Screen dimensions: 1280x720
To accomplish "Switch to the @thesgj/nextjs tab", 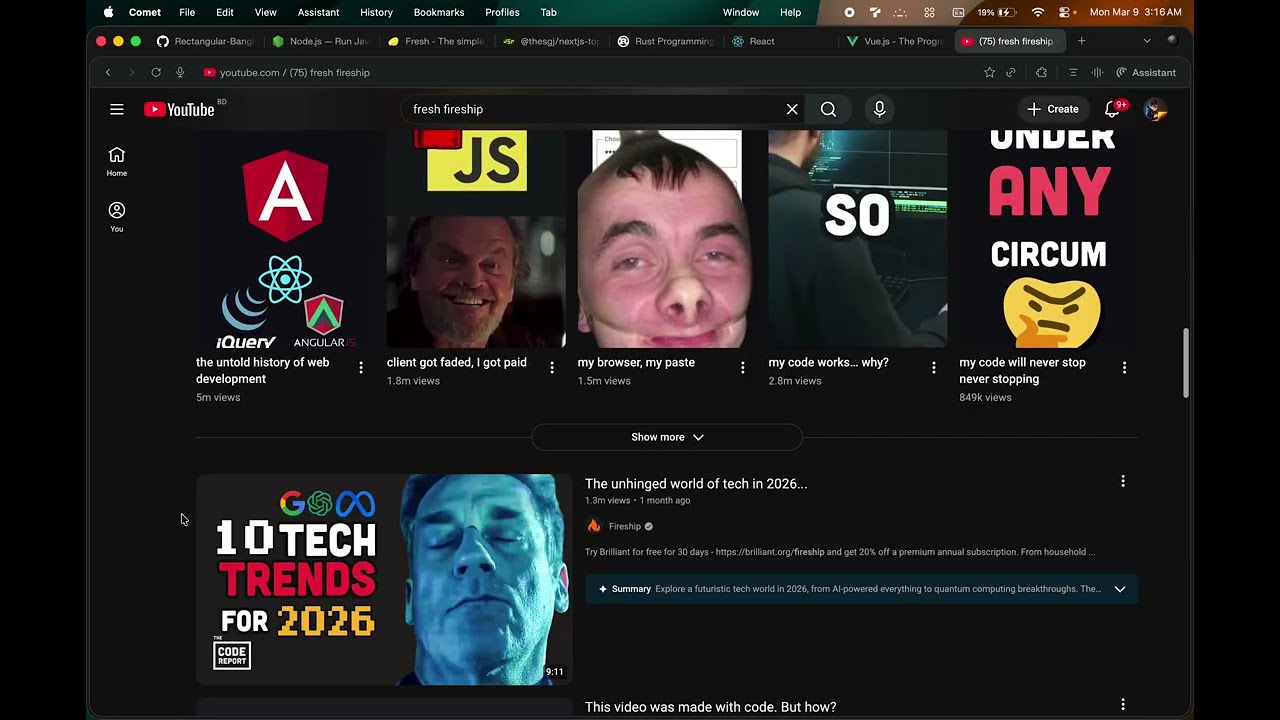I will click(x=550, y=41).
